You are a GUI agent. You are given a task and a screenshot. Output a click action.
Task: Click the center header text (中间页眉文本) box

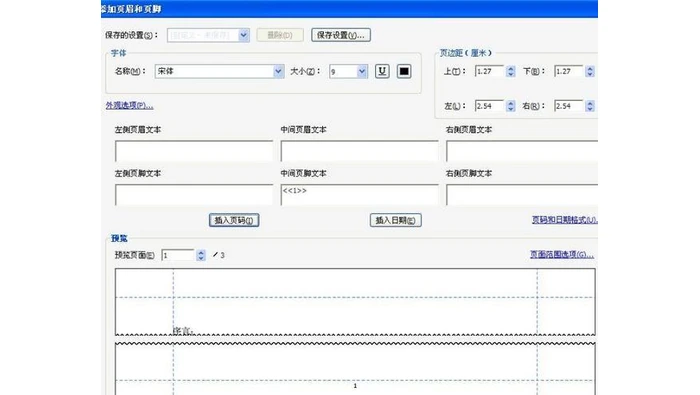[x=359, y=151]
